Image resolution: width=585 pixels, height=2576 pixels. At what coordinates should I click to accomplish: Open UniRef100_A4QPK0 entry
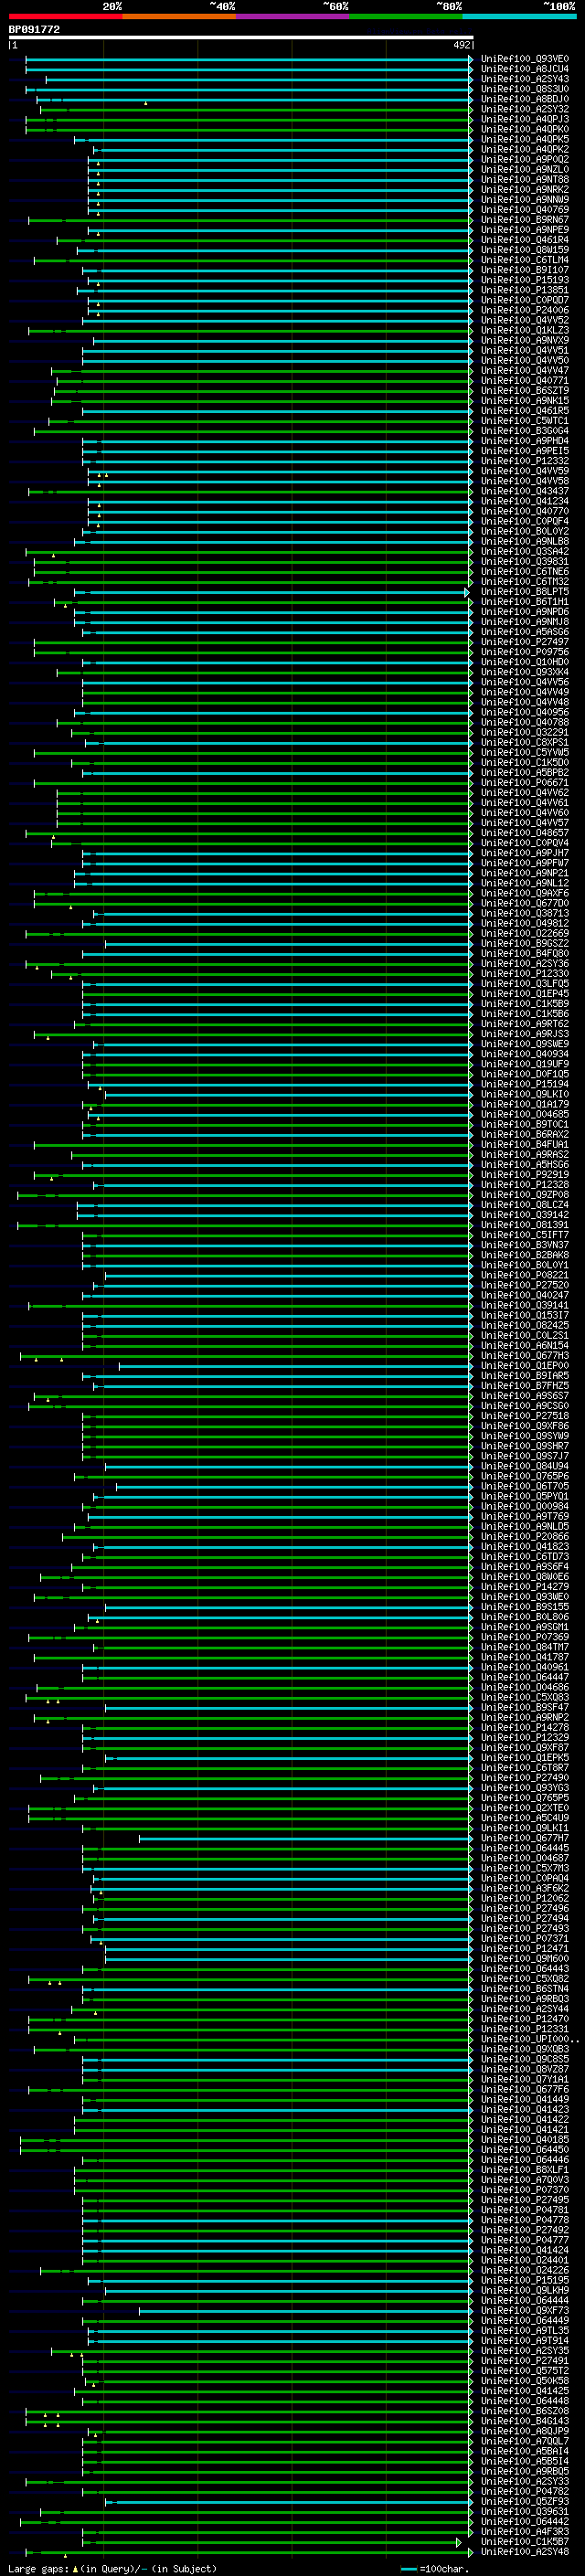pos(524,129)
